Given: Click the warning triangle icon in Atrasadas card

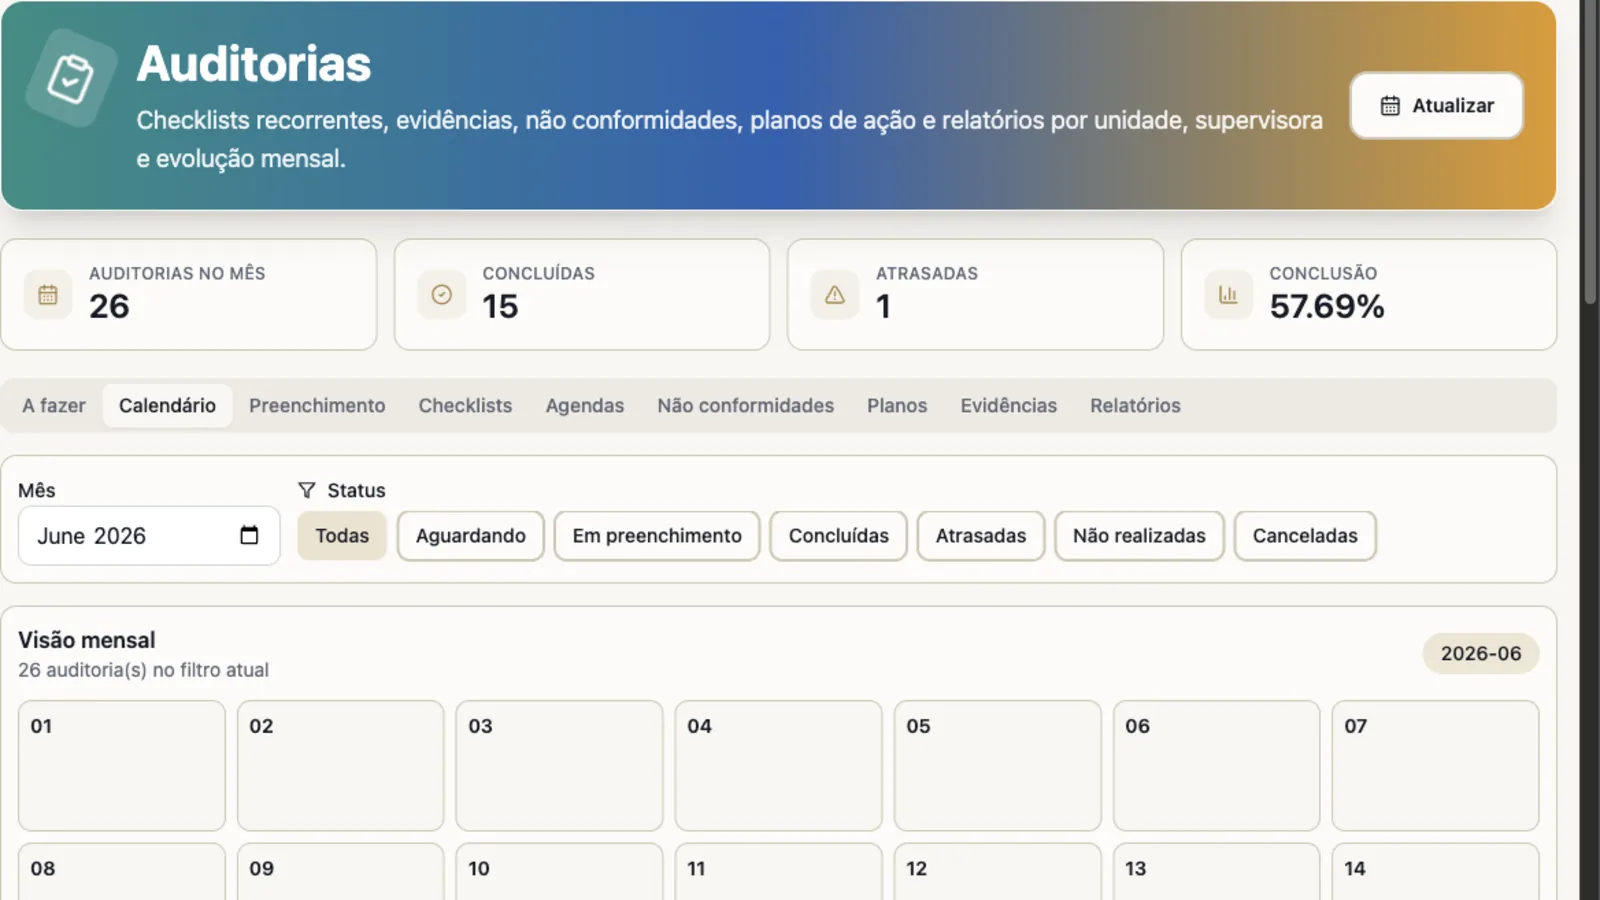Looking at the screenshot, I should click(835, 295).
